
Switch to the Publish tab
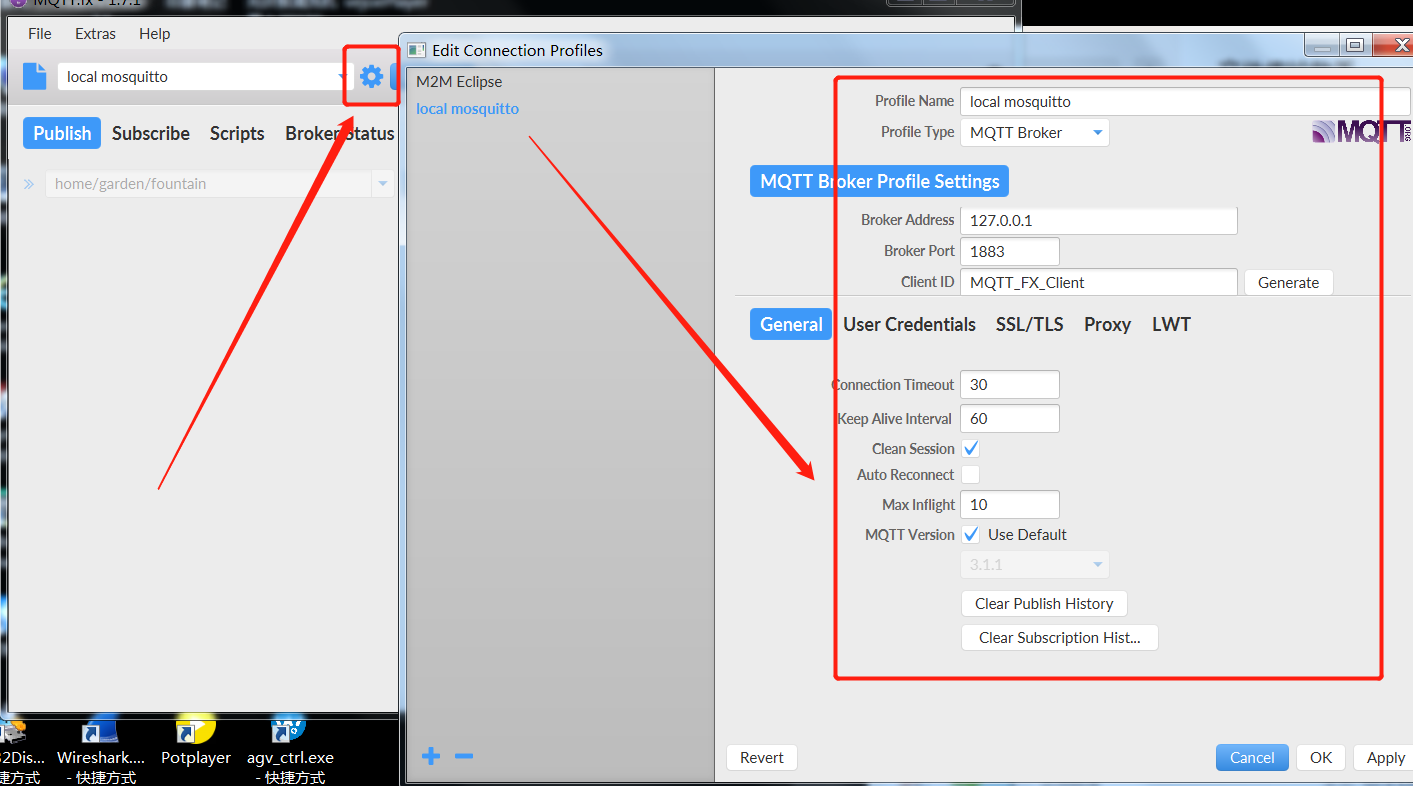[62, 133]
